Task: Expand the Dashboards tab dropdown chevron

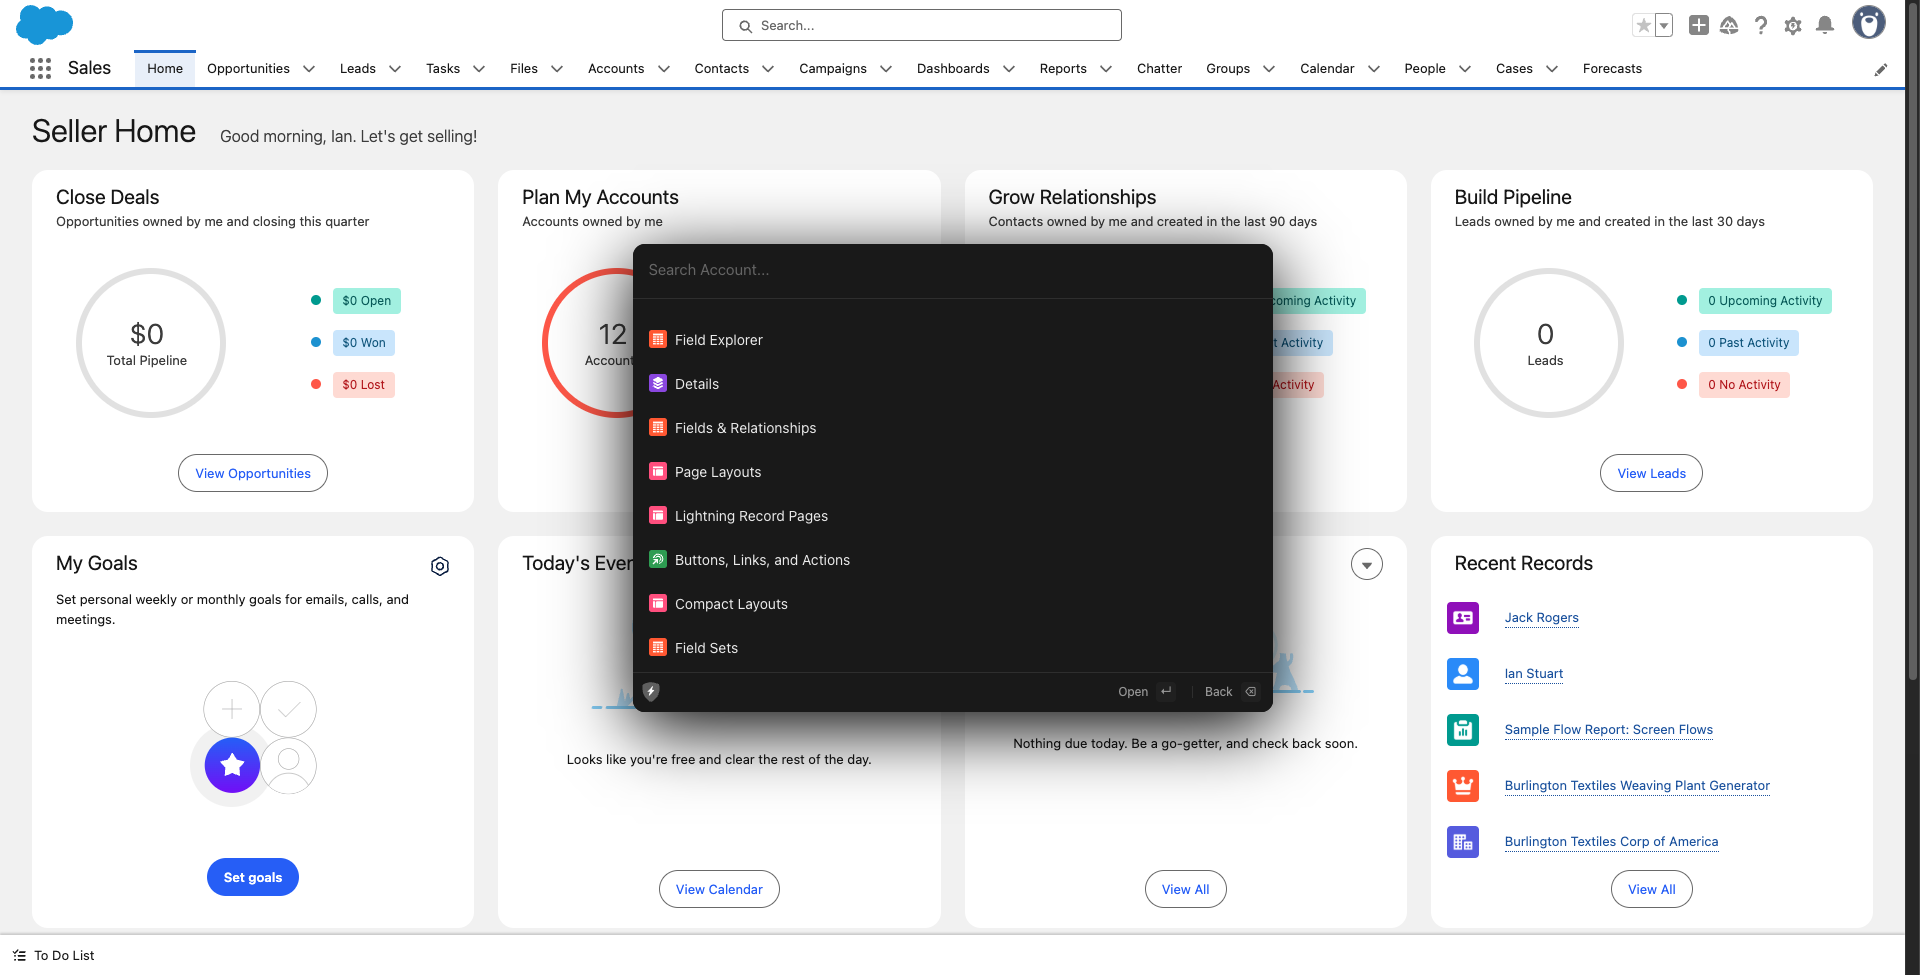Action: [1009, 69]
